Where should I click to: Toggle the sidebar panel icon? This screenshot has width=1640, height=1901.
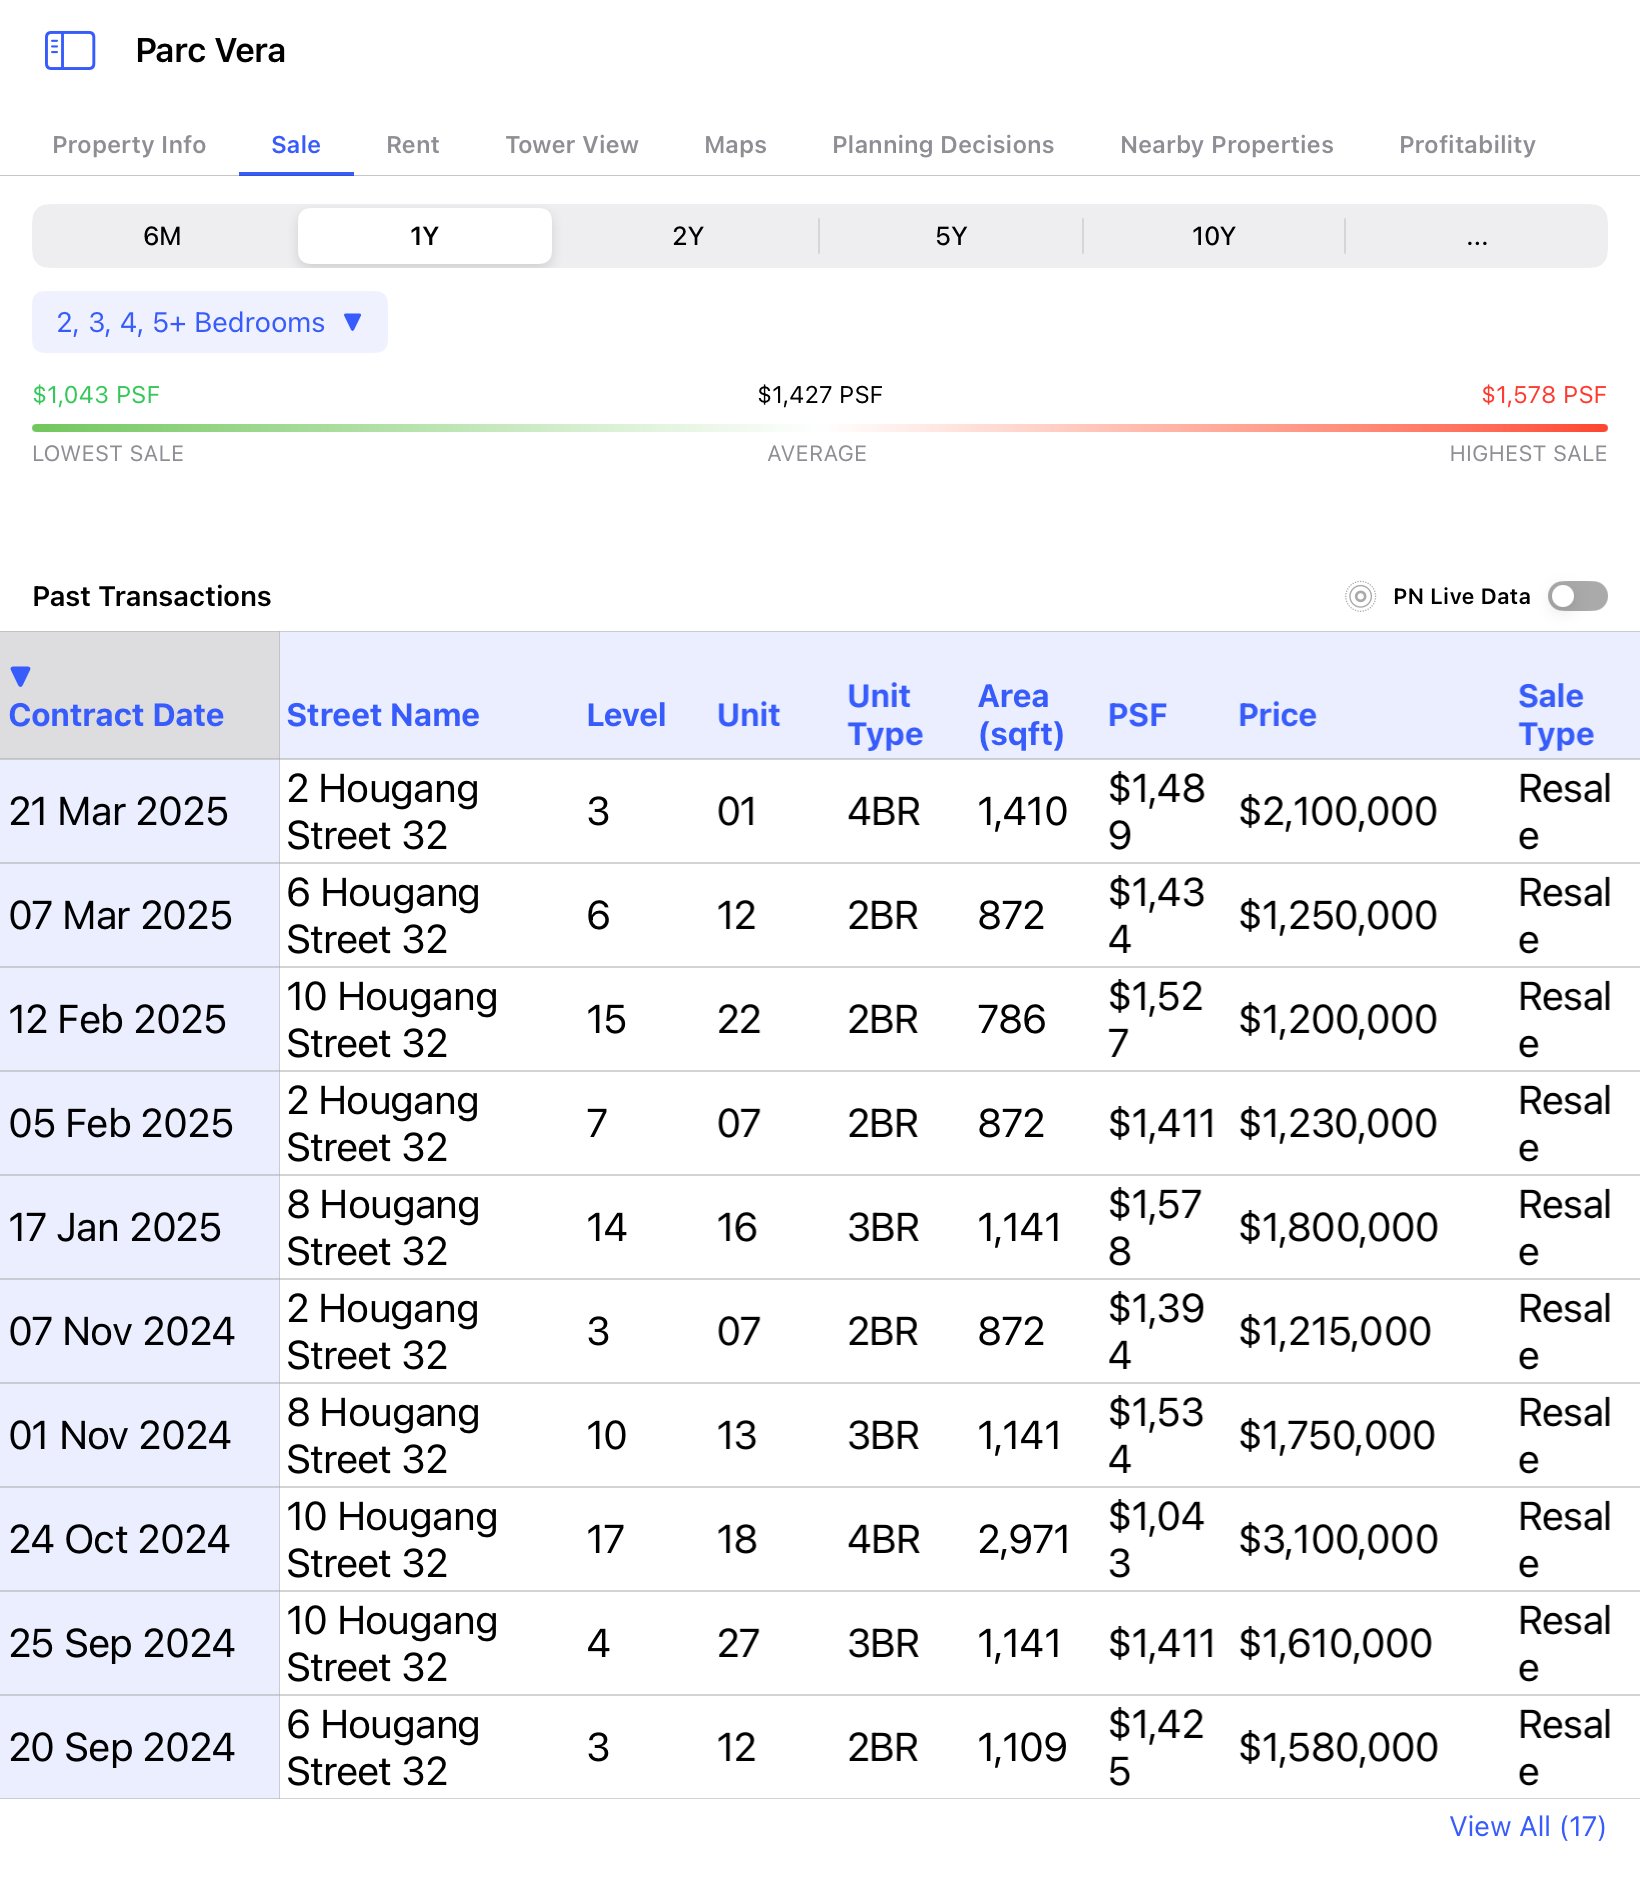tap(70, 50)
